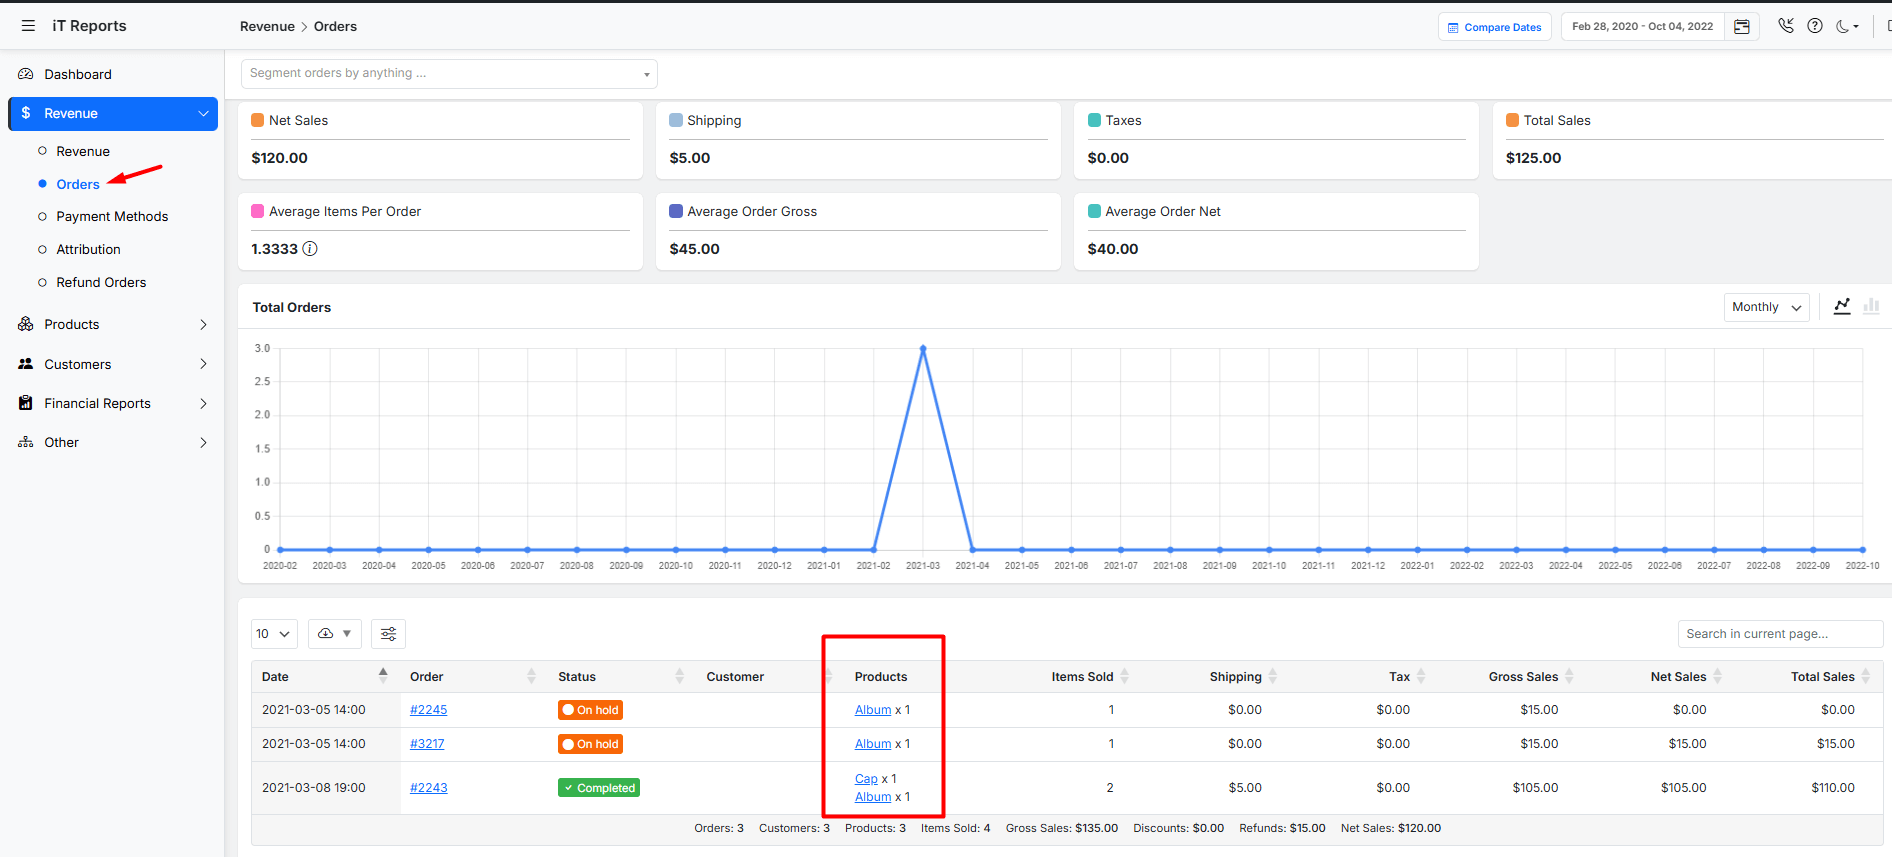
Task: Sort by Total Sales column arrows
Action: coord(1866,676)
